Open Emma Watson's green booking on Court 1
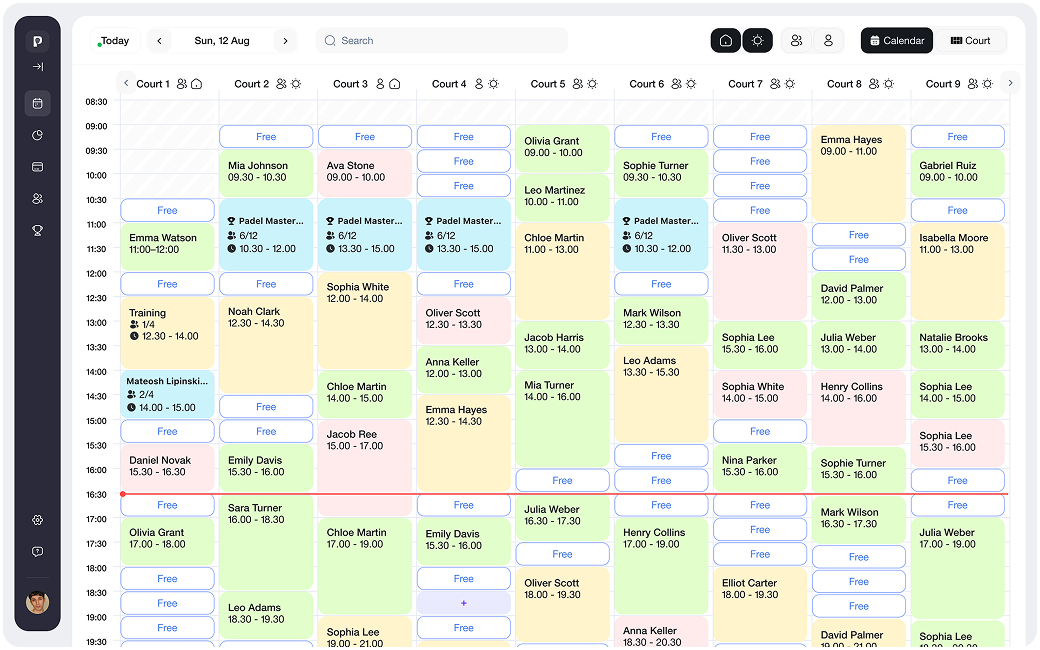The image size is (1040, 650). (x=167, y=245)
